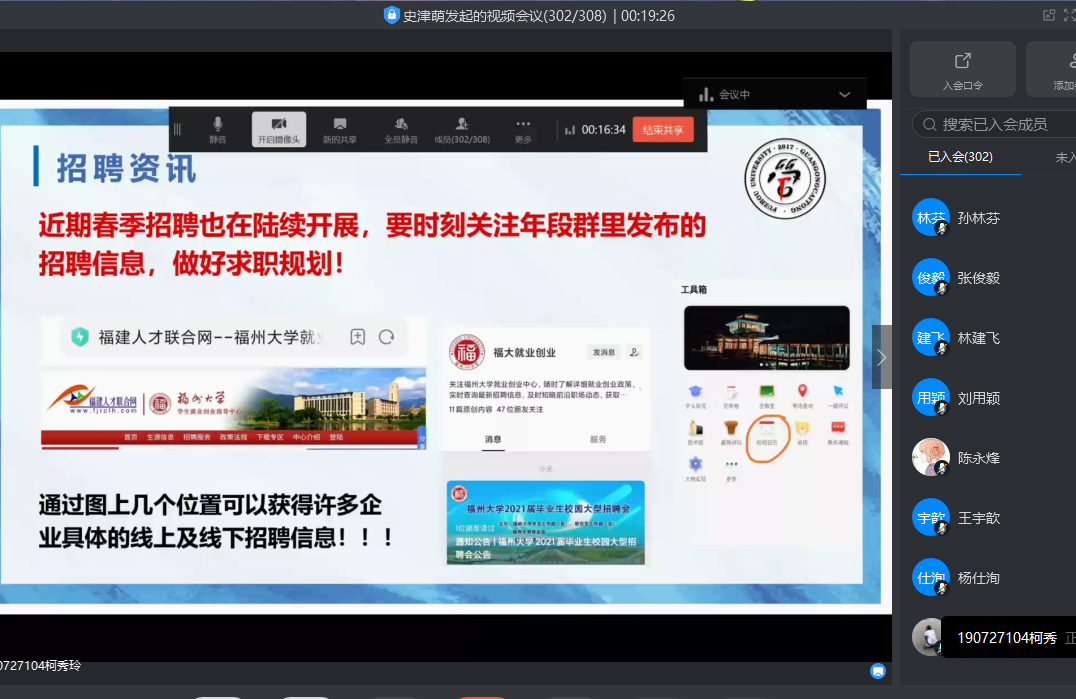Turn on camera via 开启摄像头

coord(279,129)
